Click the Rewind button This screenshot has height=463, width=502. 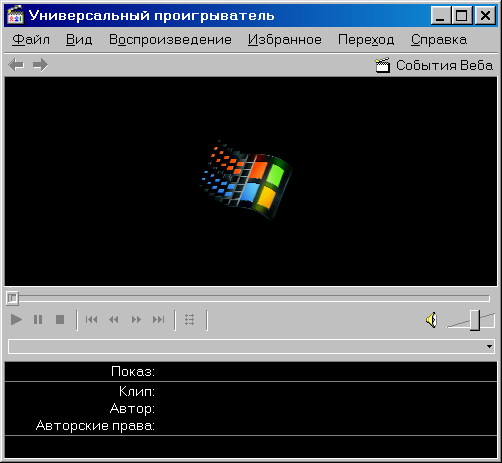click(x=114, y=320)
